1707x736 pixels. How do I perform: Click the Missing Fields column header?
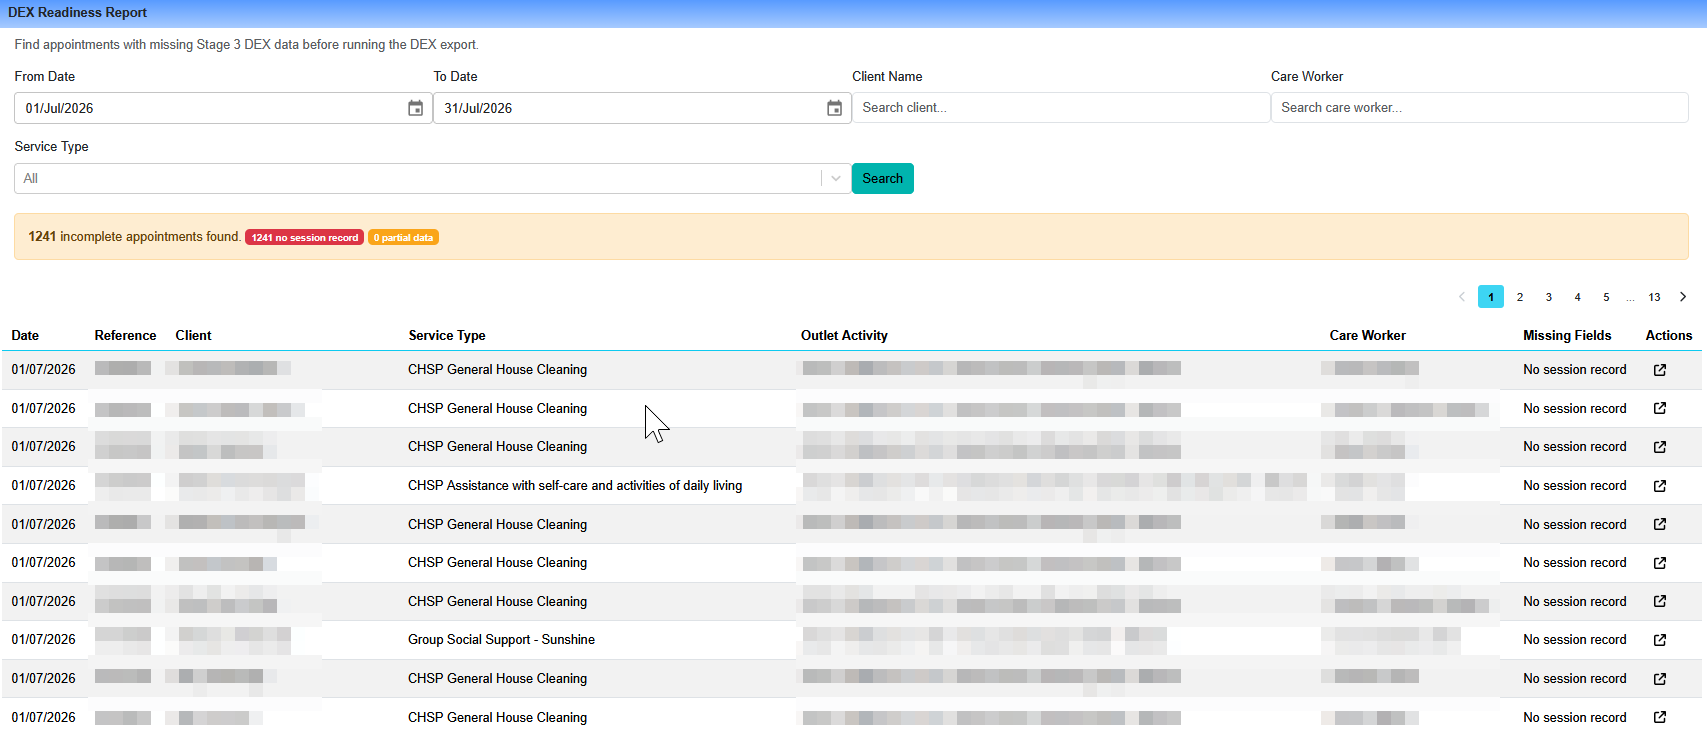click(x=1567, y=336)
